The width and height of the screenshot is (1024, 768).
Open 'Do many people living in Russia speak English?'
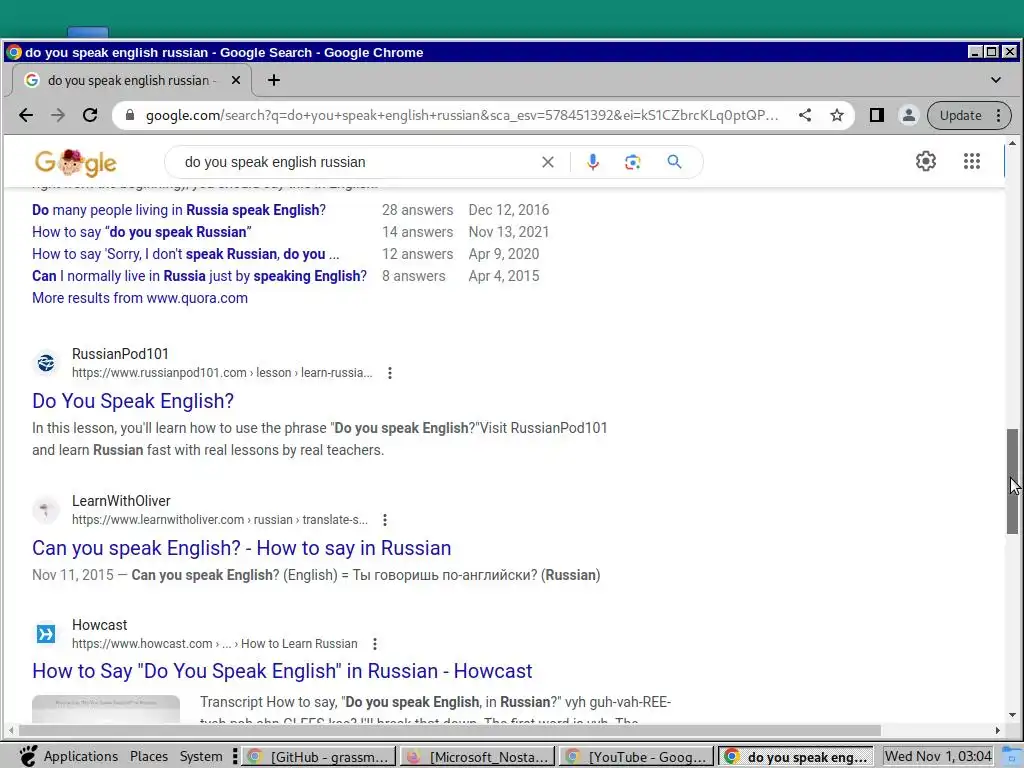point(179,210)
